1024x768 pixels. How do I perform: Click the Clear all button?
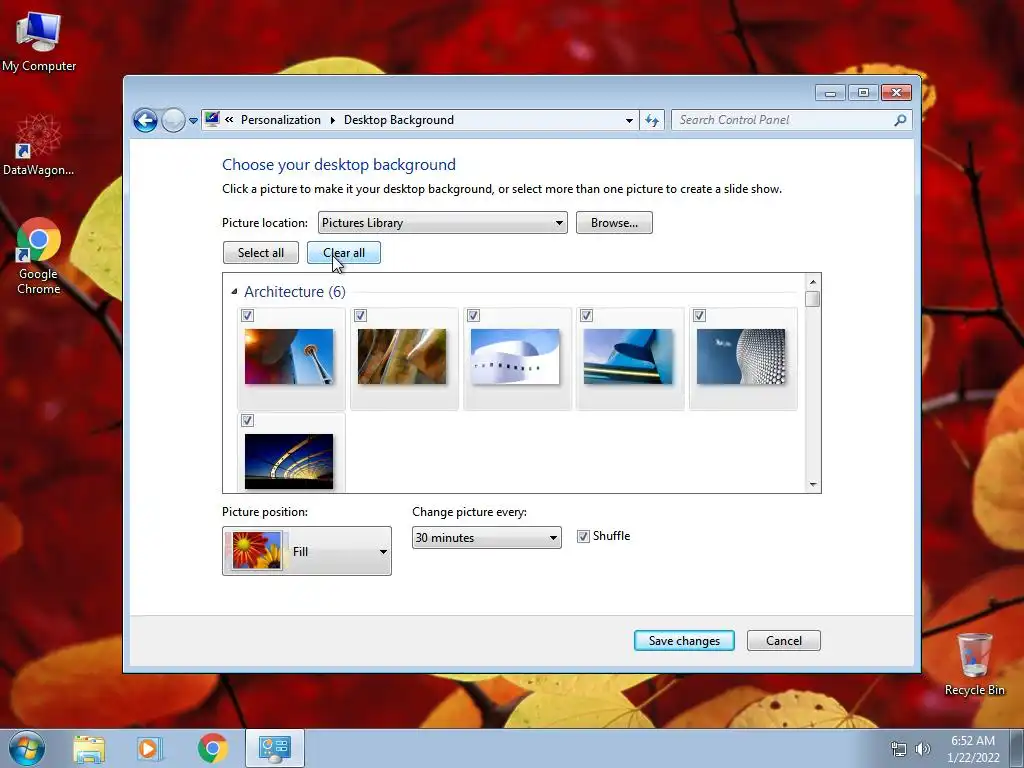click(x=344, y=253)
